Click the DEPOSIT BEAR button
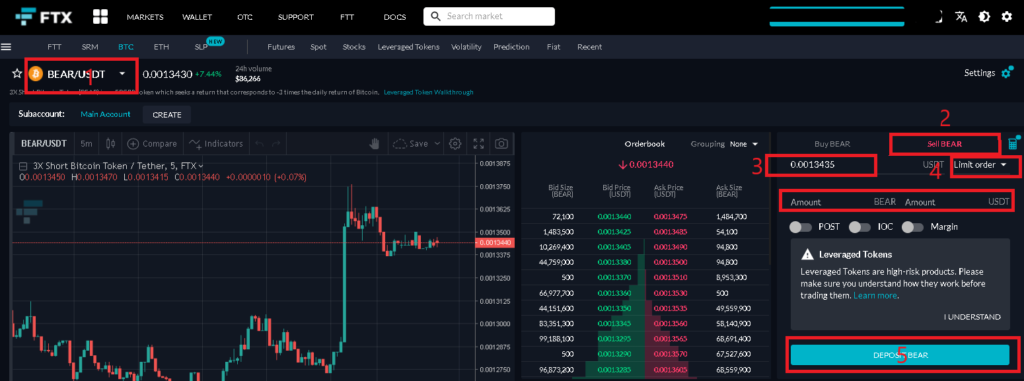This screenshot has width=1024, height=381. 900,355
